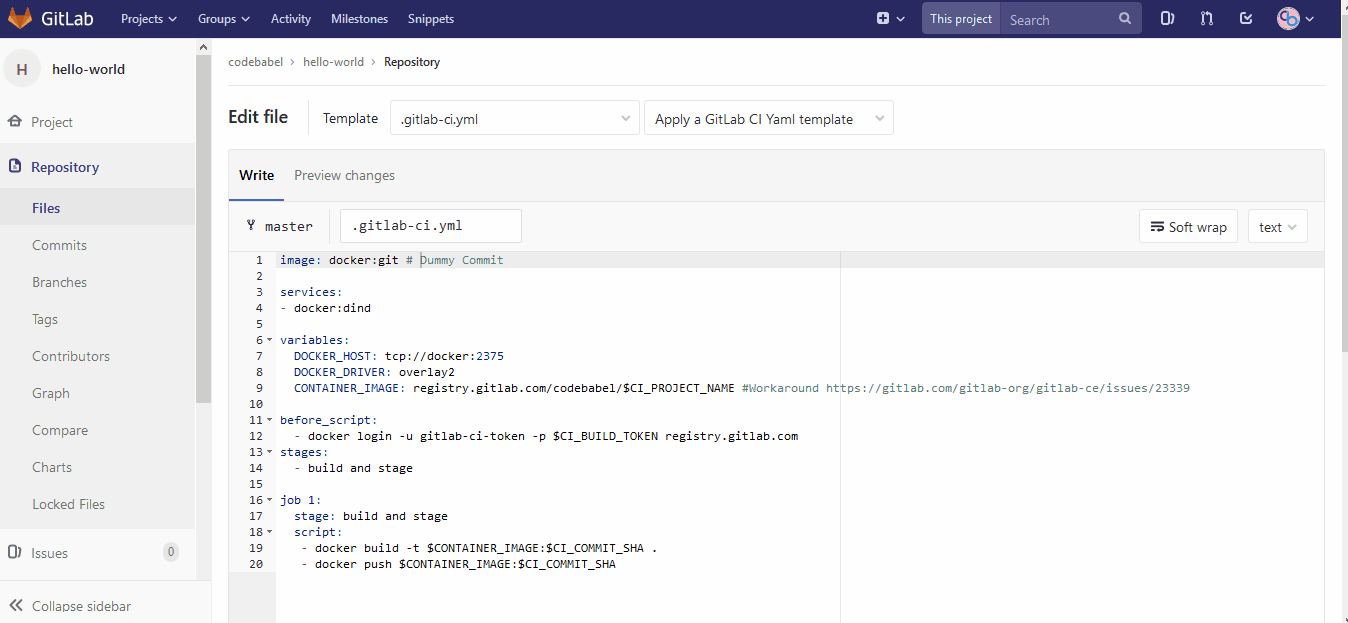Open the To-Do List checkmark icon

tap(1245, 17)
